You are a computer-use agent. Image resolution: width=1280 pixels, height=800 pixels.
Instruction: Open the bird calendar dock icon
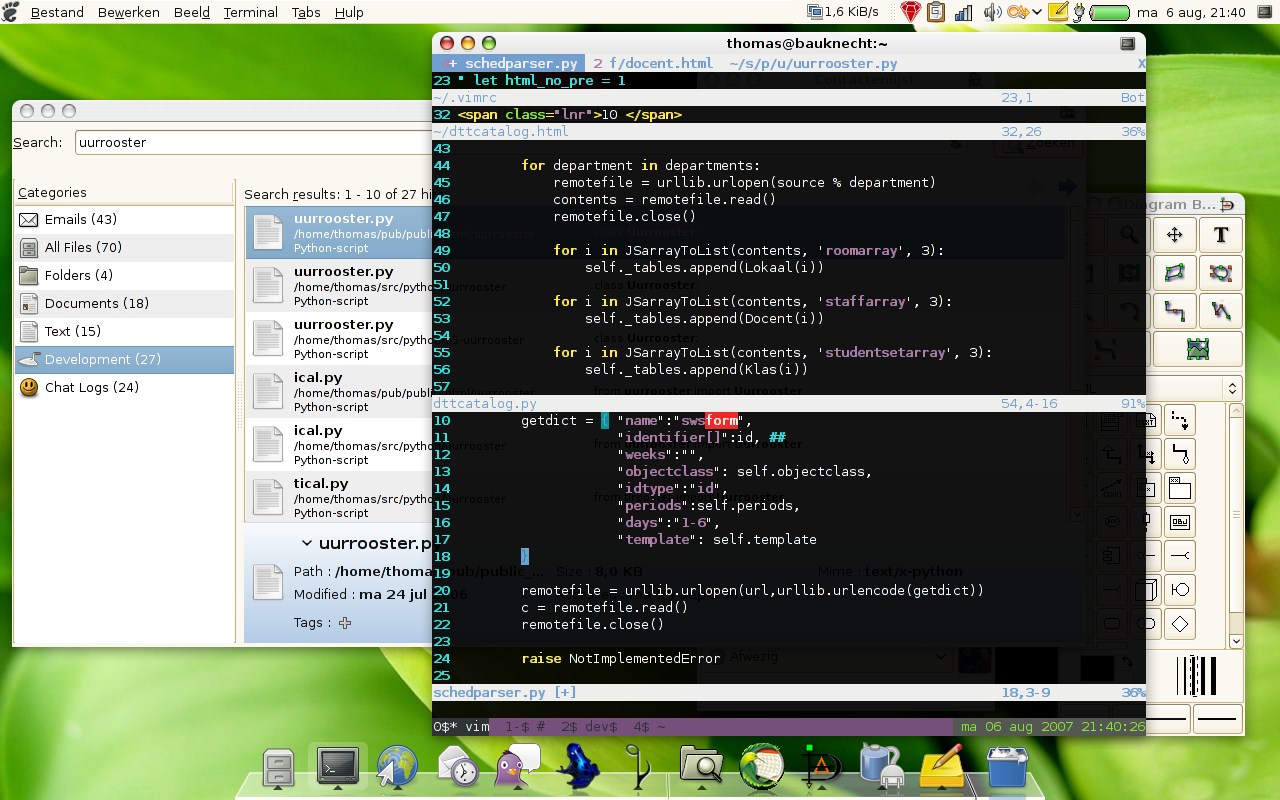pyautogui.click(x=762, y=767)
